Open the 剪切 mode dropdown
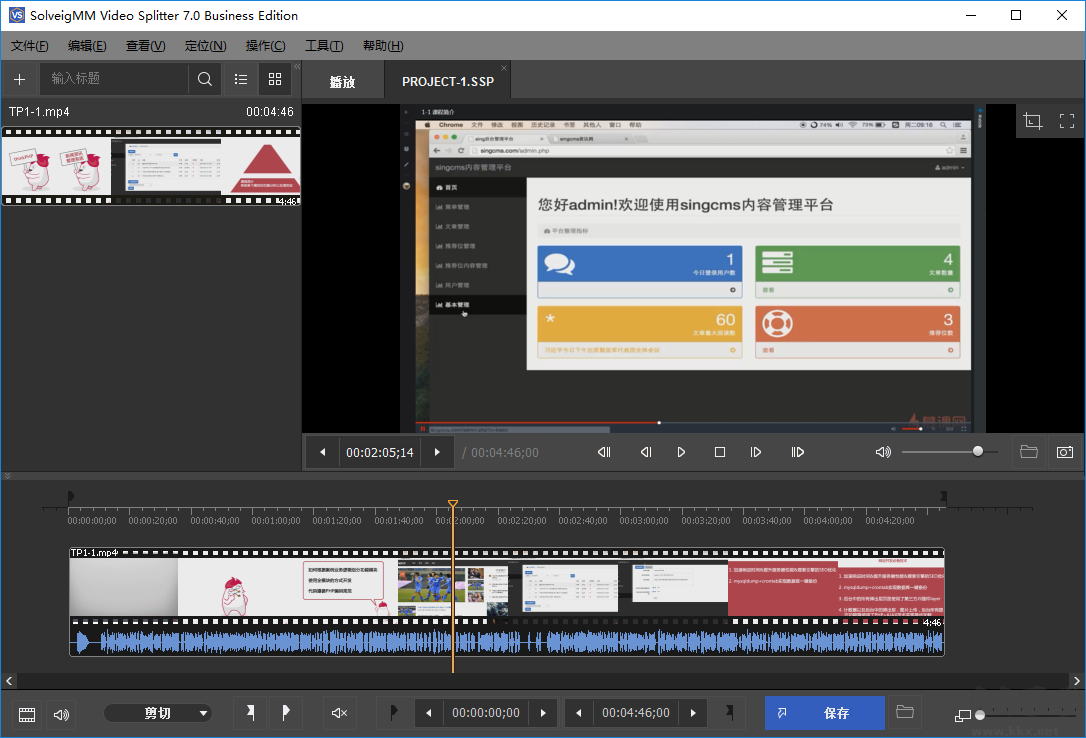This screenshot has width=1086, height=738. [158, 713]
